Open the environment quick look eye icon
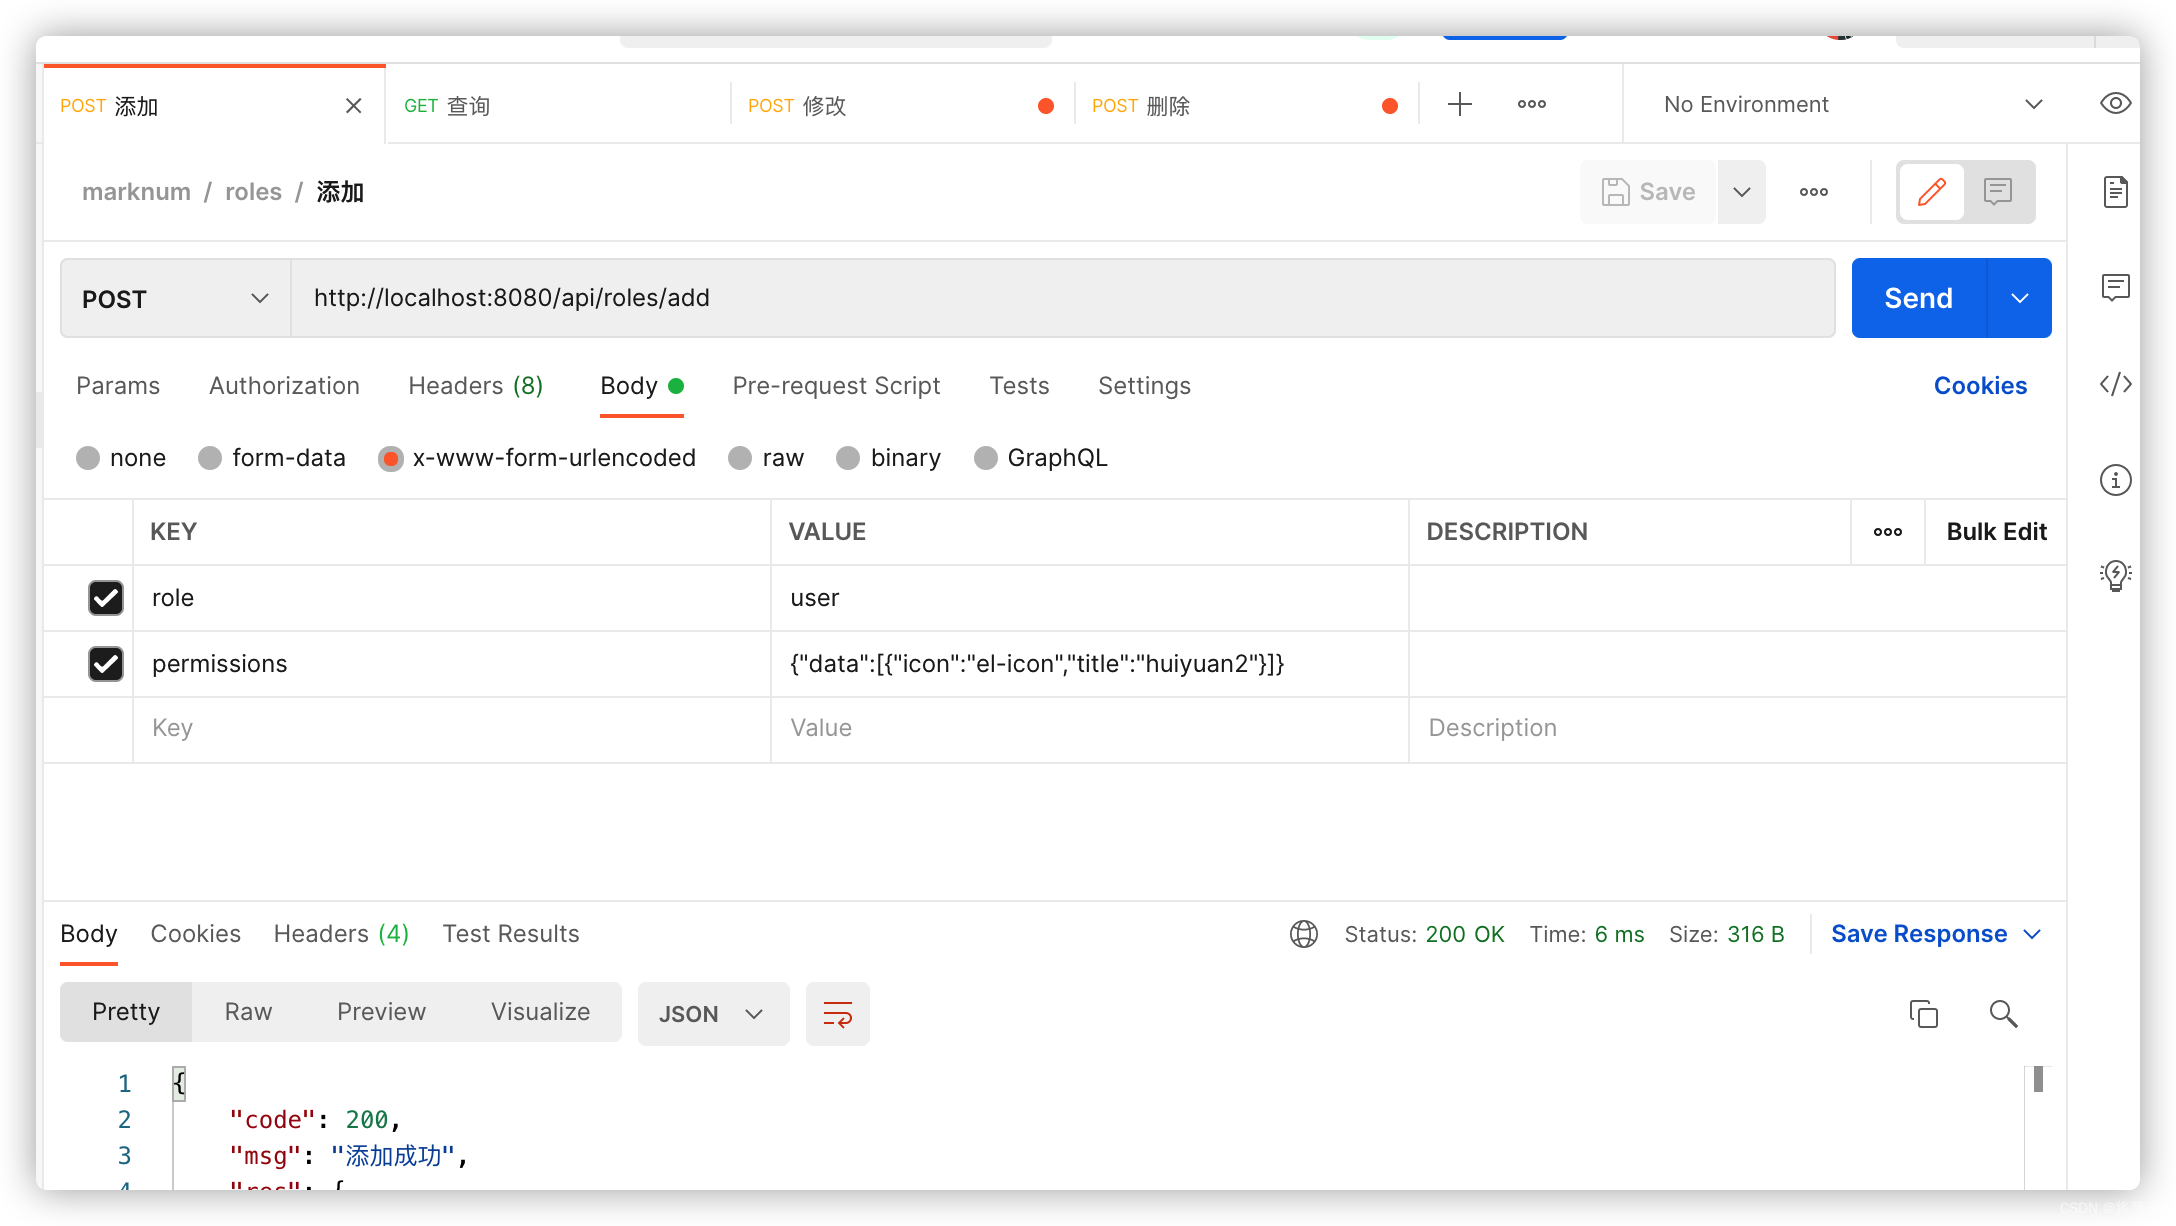 (x=2114, y=103)
